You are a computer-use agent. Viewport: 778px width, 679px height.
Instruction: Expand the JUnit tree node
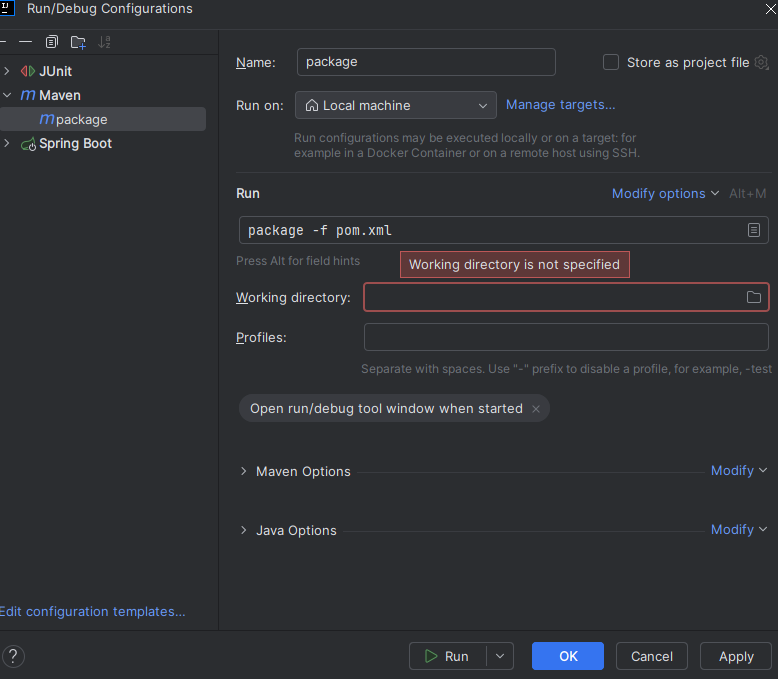(x=7, y=71)
